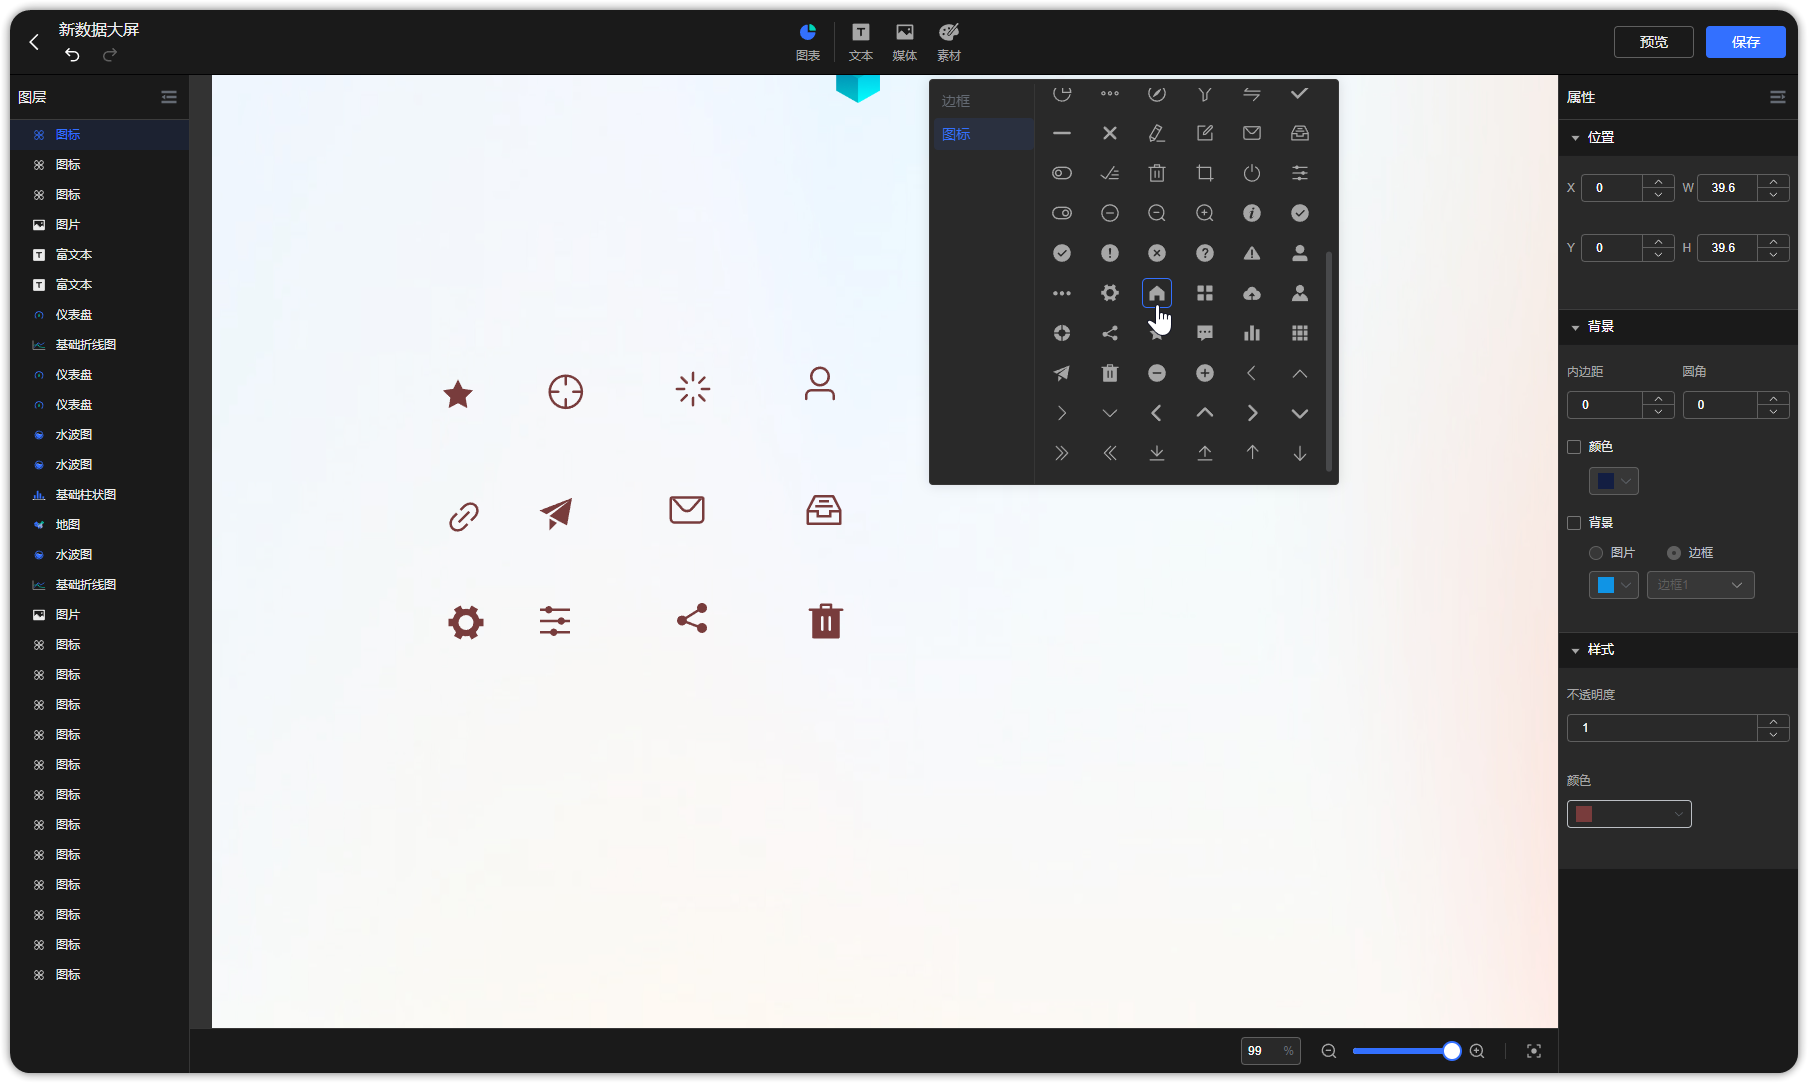Switch to the 图标 category
This screenshot has width=1808, height=1083.
[x=984, y=134]
